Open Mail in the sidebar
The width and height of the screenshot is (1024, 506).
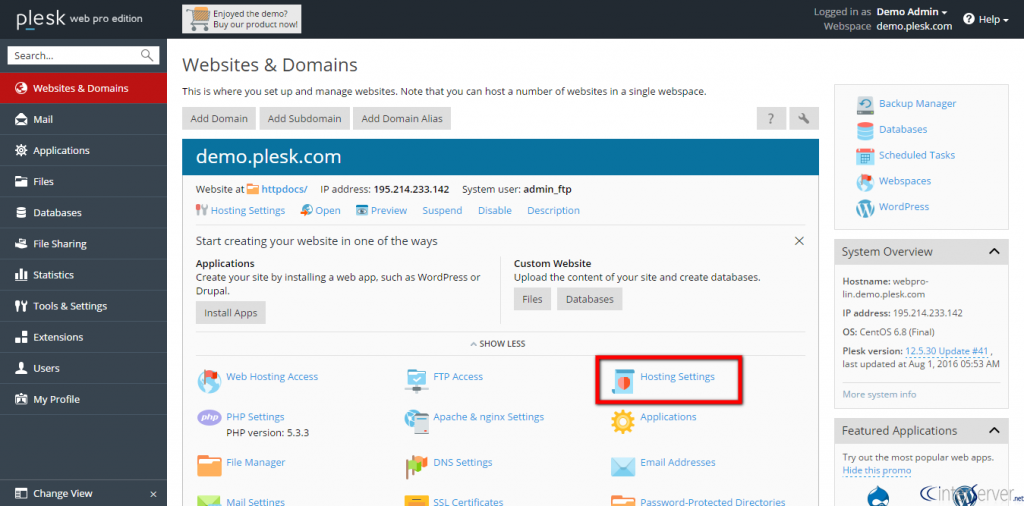pos(84,119)
